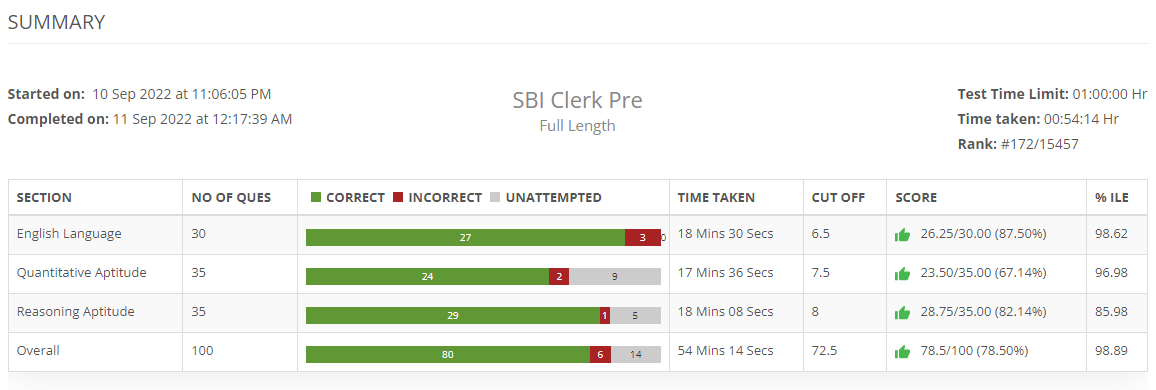Viewport: 1156px width, 390px height.
Task: Click the gray UNATTEMPTED legend square
Action: point(495,198)
